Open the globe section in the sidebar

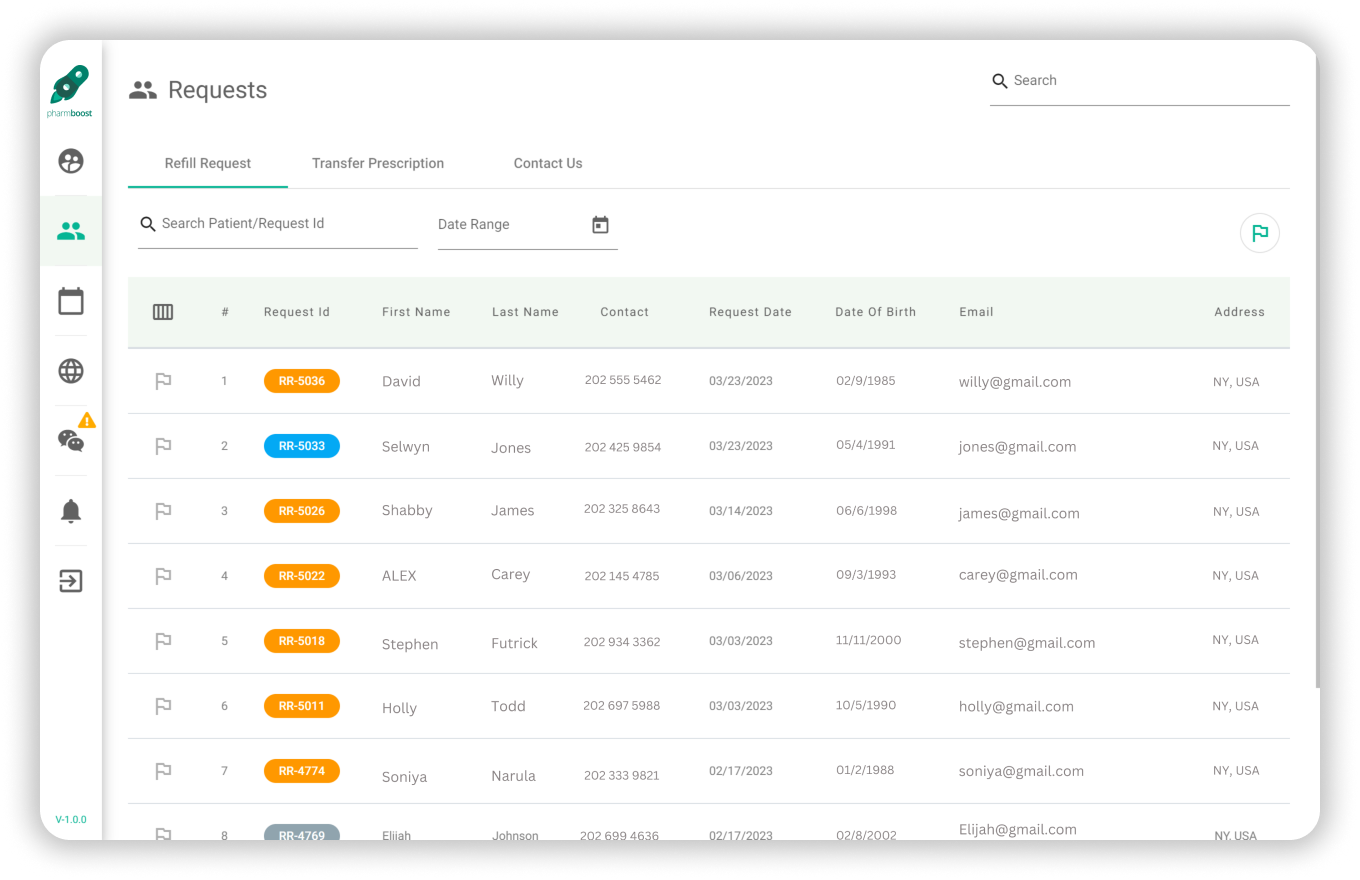pos(70,370)
